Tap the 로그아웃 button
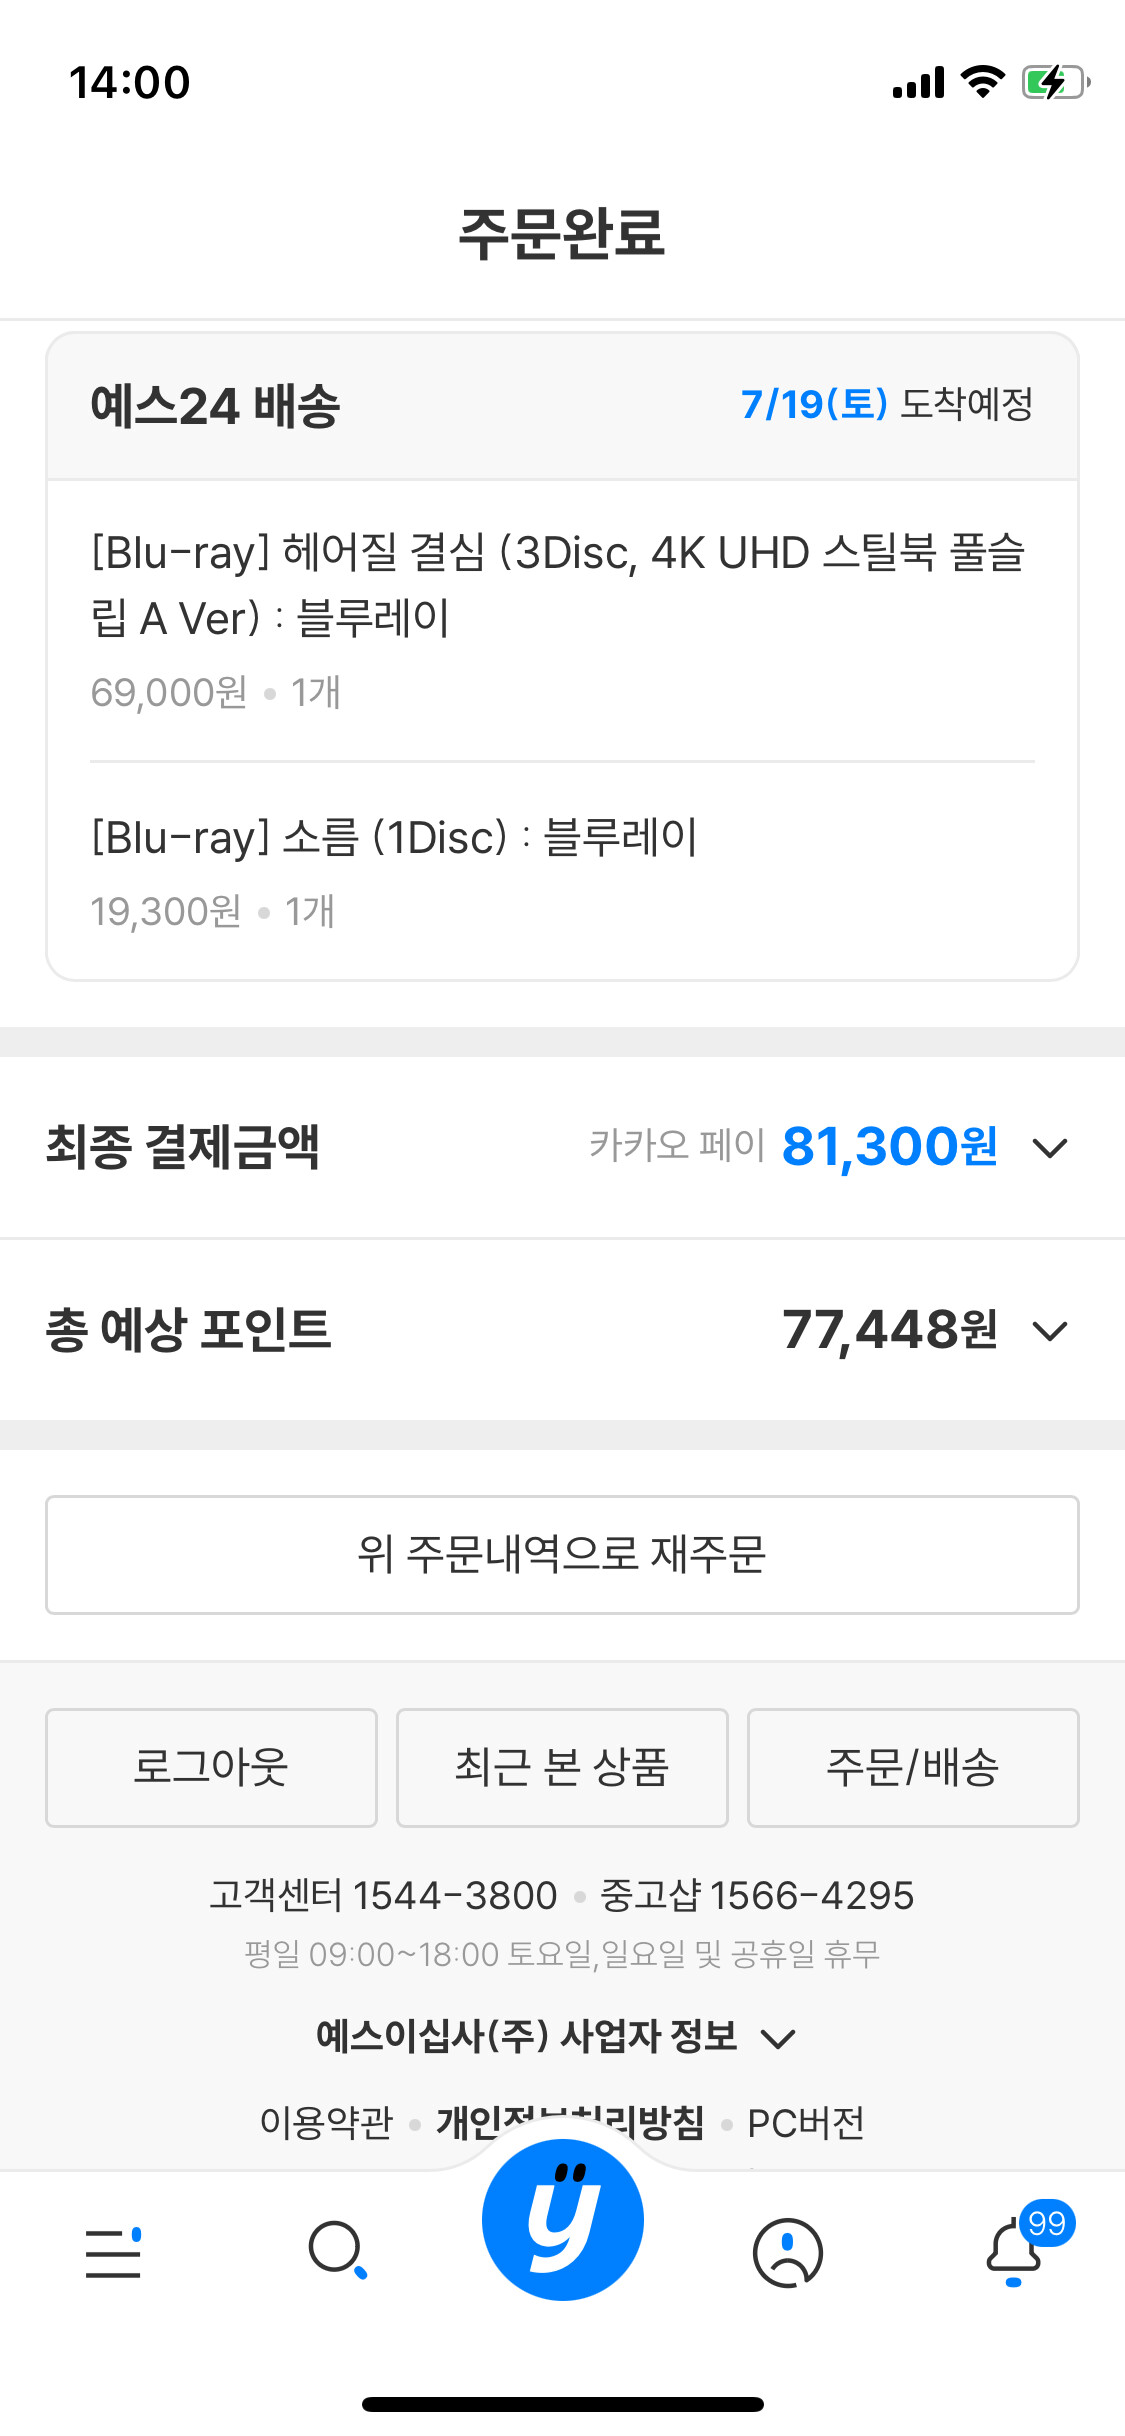This screenshot has height=2436, width=1125. tap(211, 1767)
